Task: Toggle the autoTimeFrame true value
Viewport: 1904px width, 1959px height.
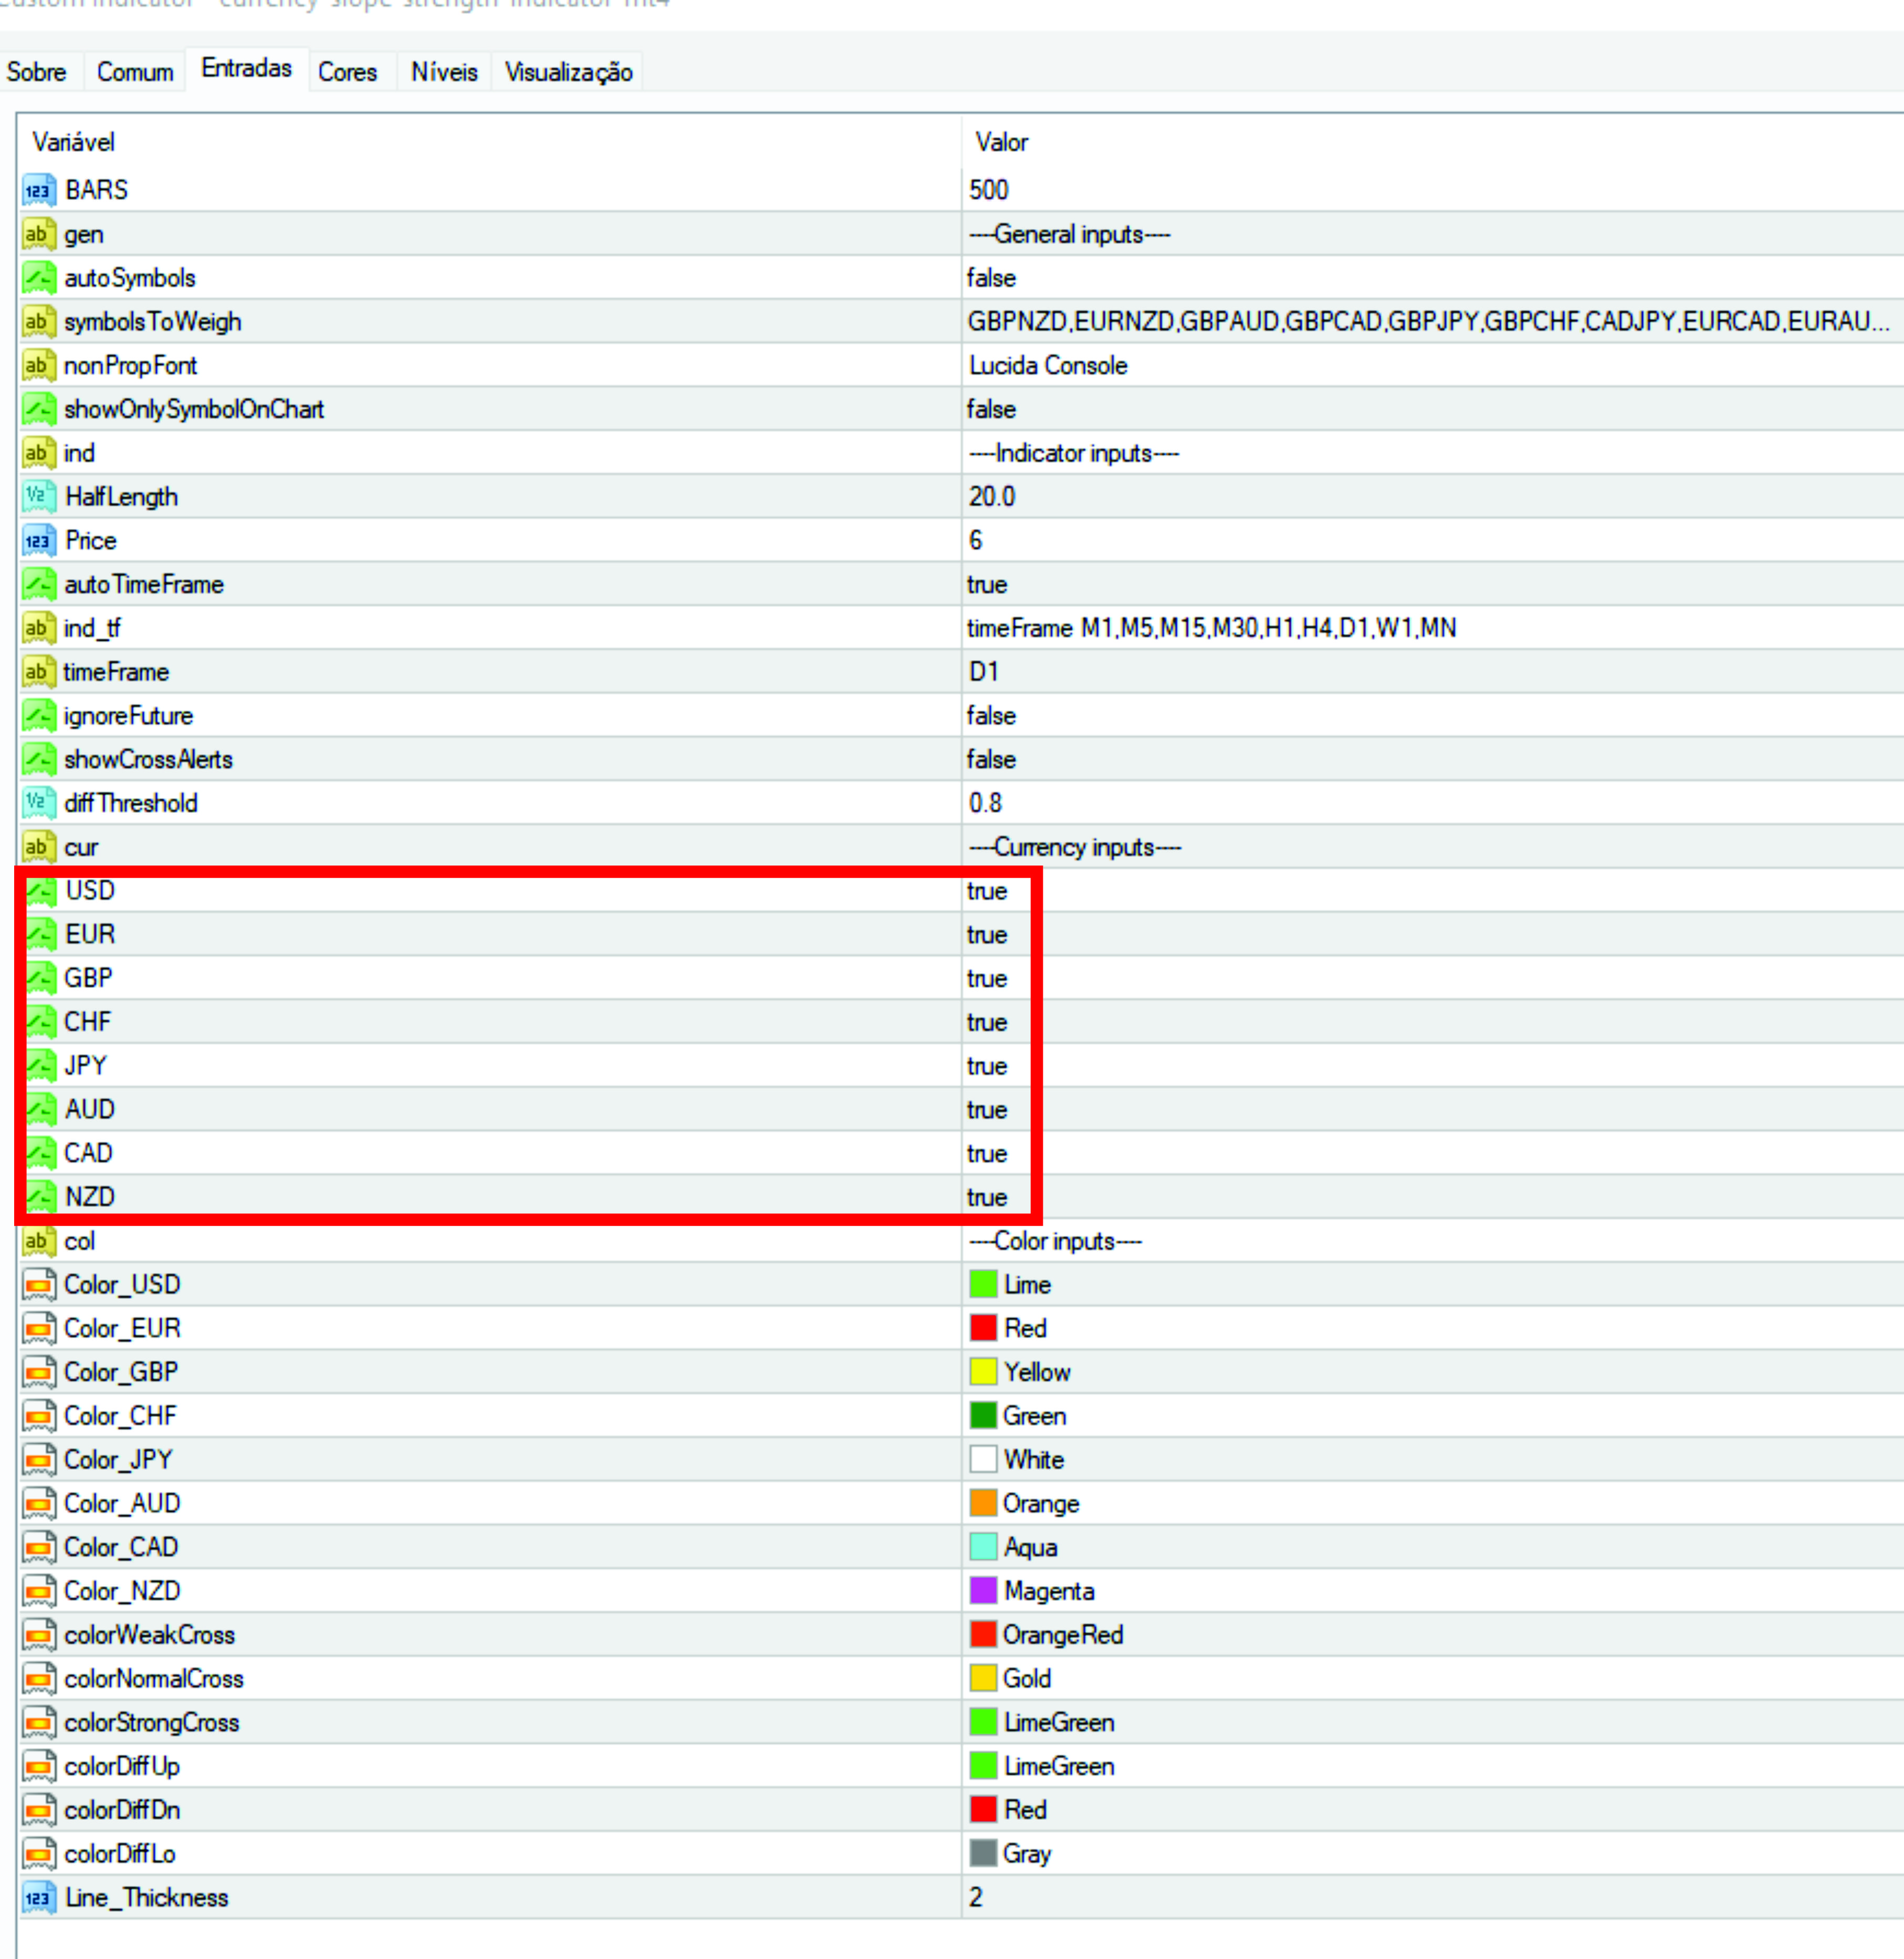Action: click(x=987, y=585)
